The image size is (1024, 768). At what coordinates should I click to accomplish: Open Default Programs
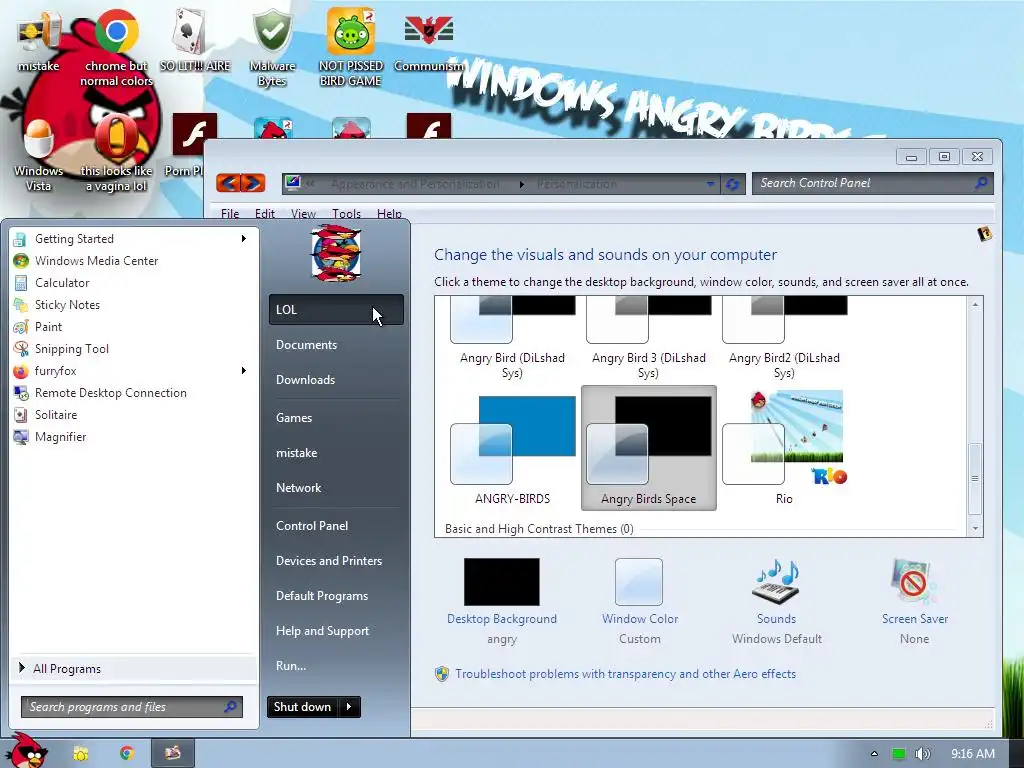336,596
